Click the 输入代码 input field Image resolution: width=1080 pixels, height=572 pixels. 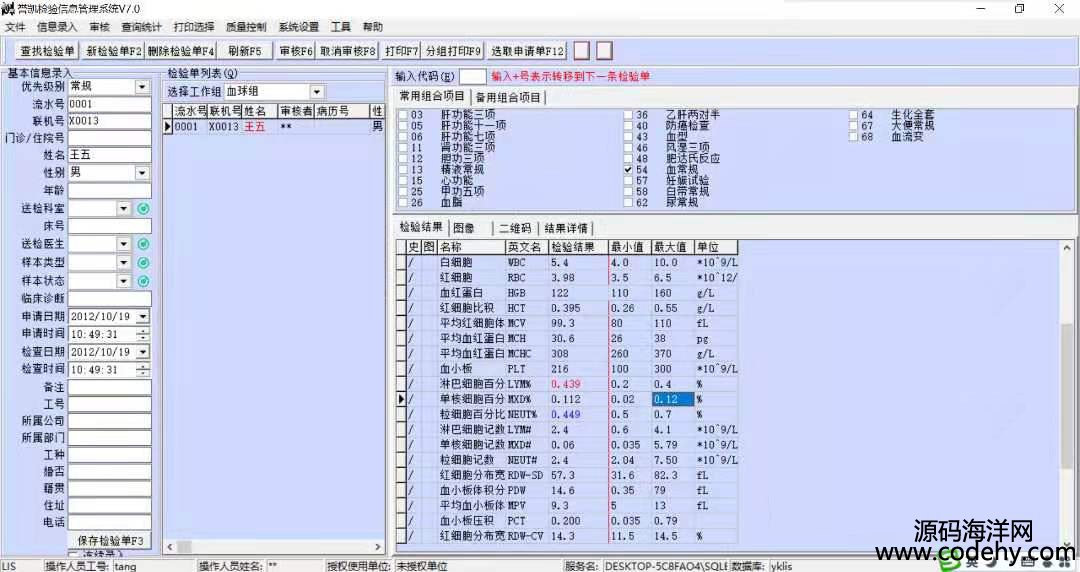tap(473, 76)
